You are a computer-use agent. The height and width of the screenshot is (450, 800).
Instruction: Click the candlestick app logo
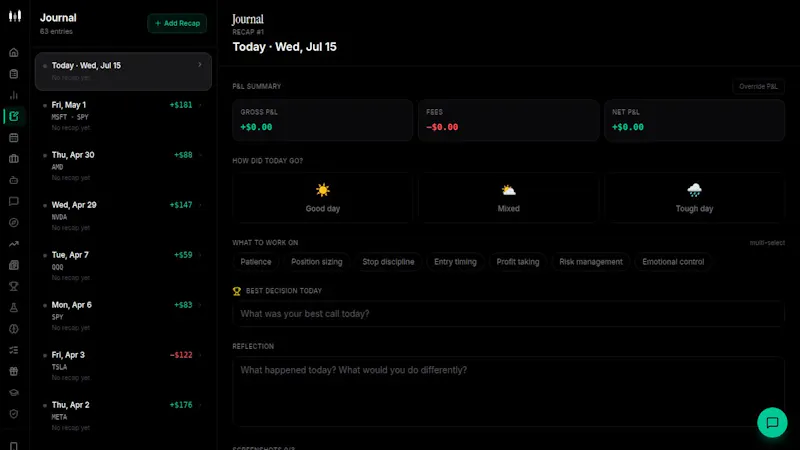click(15, 16)
